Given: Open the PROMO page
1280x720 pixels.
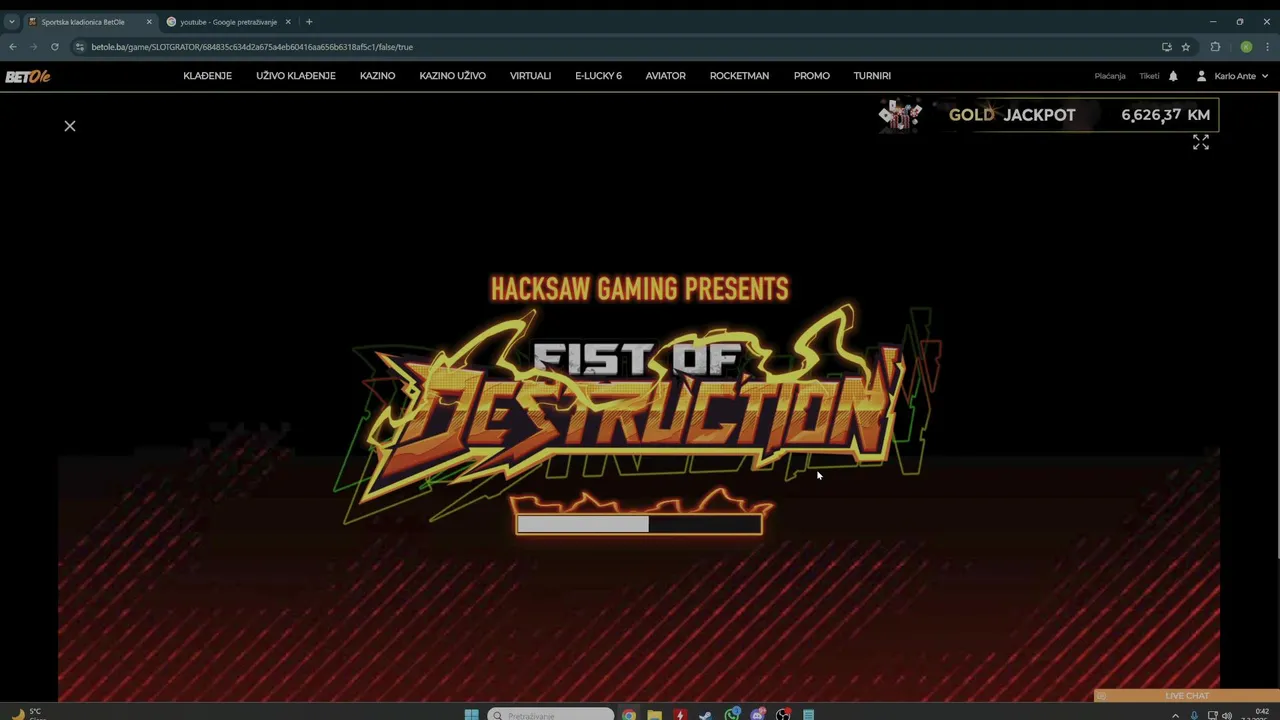Looking at the screenshot, I should coord(811,76).
